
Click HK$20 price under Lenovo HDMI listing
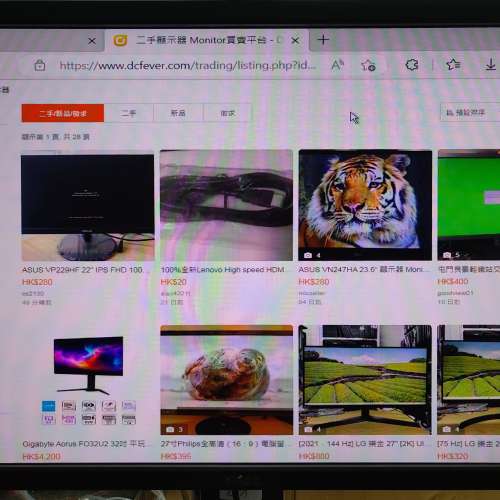coord(173,282)
